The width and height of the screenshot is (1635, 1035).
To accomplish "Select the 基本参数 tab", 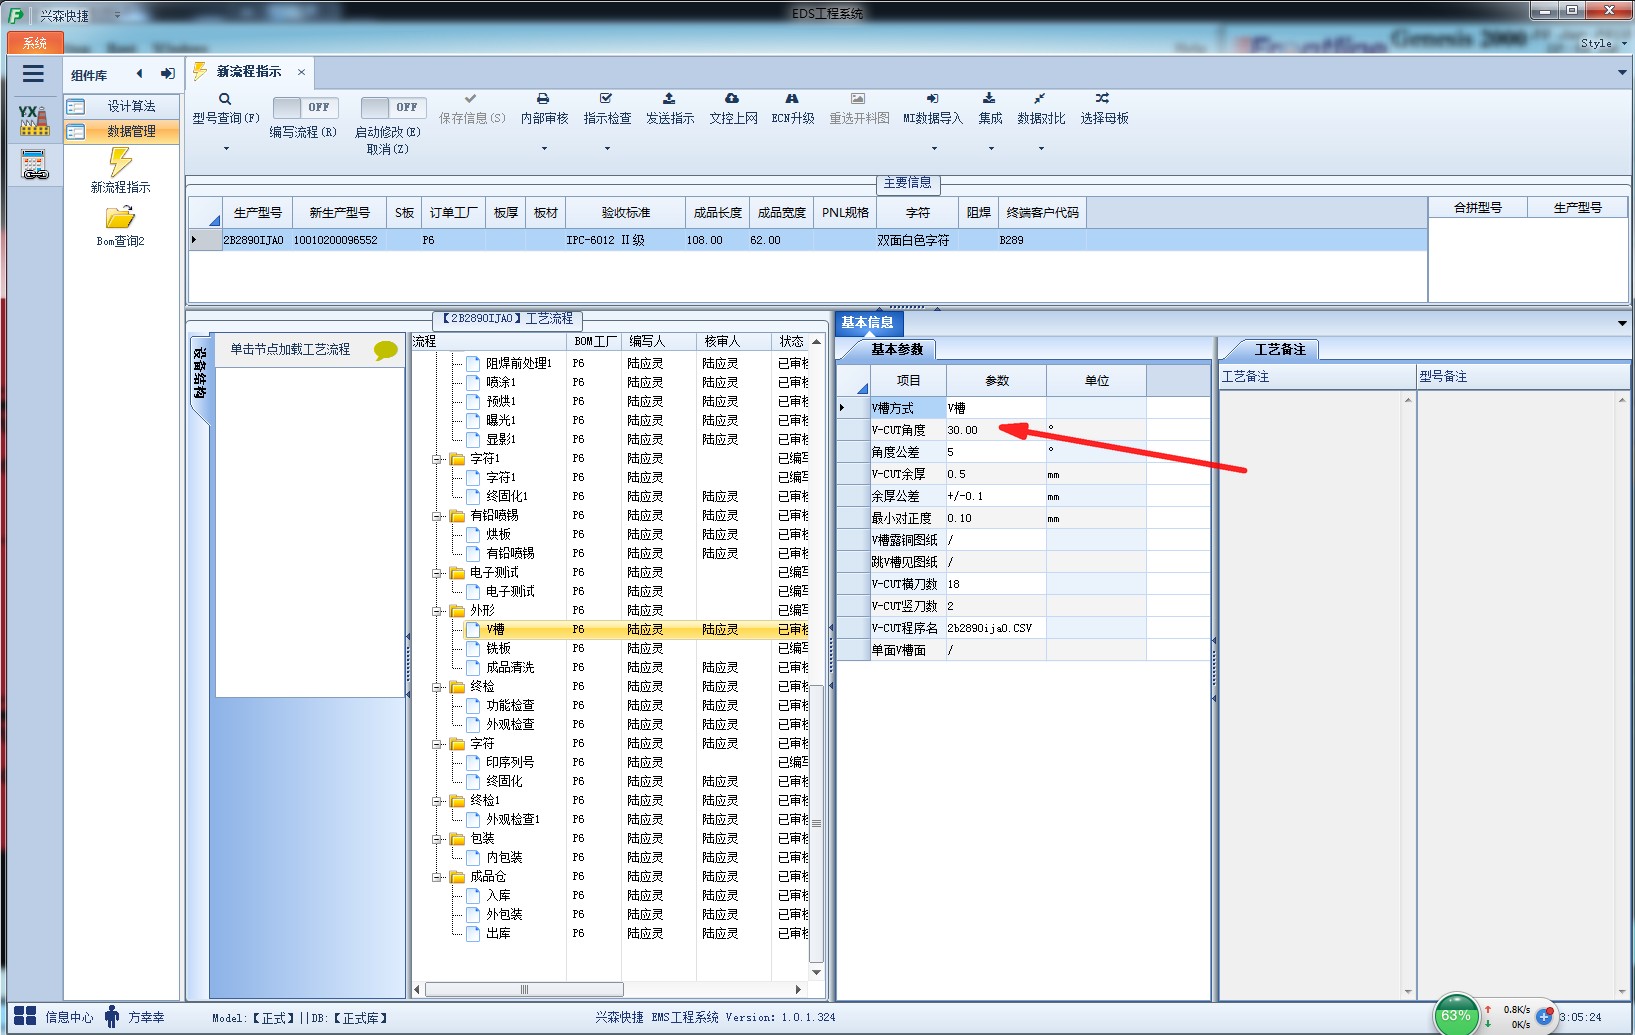I will click(x=896, y=349).
